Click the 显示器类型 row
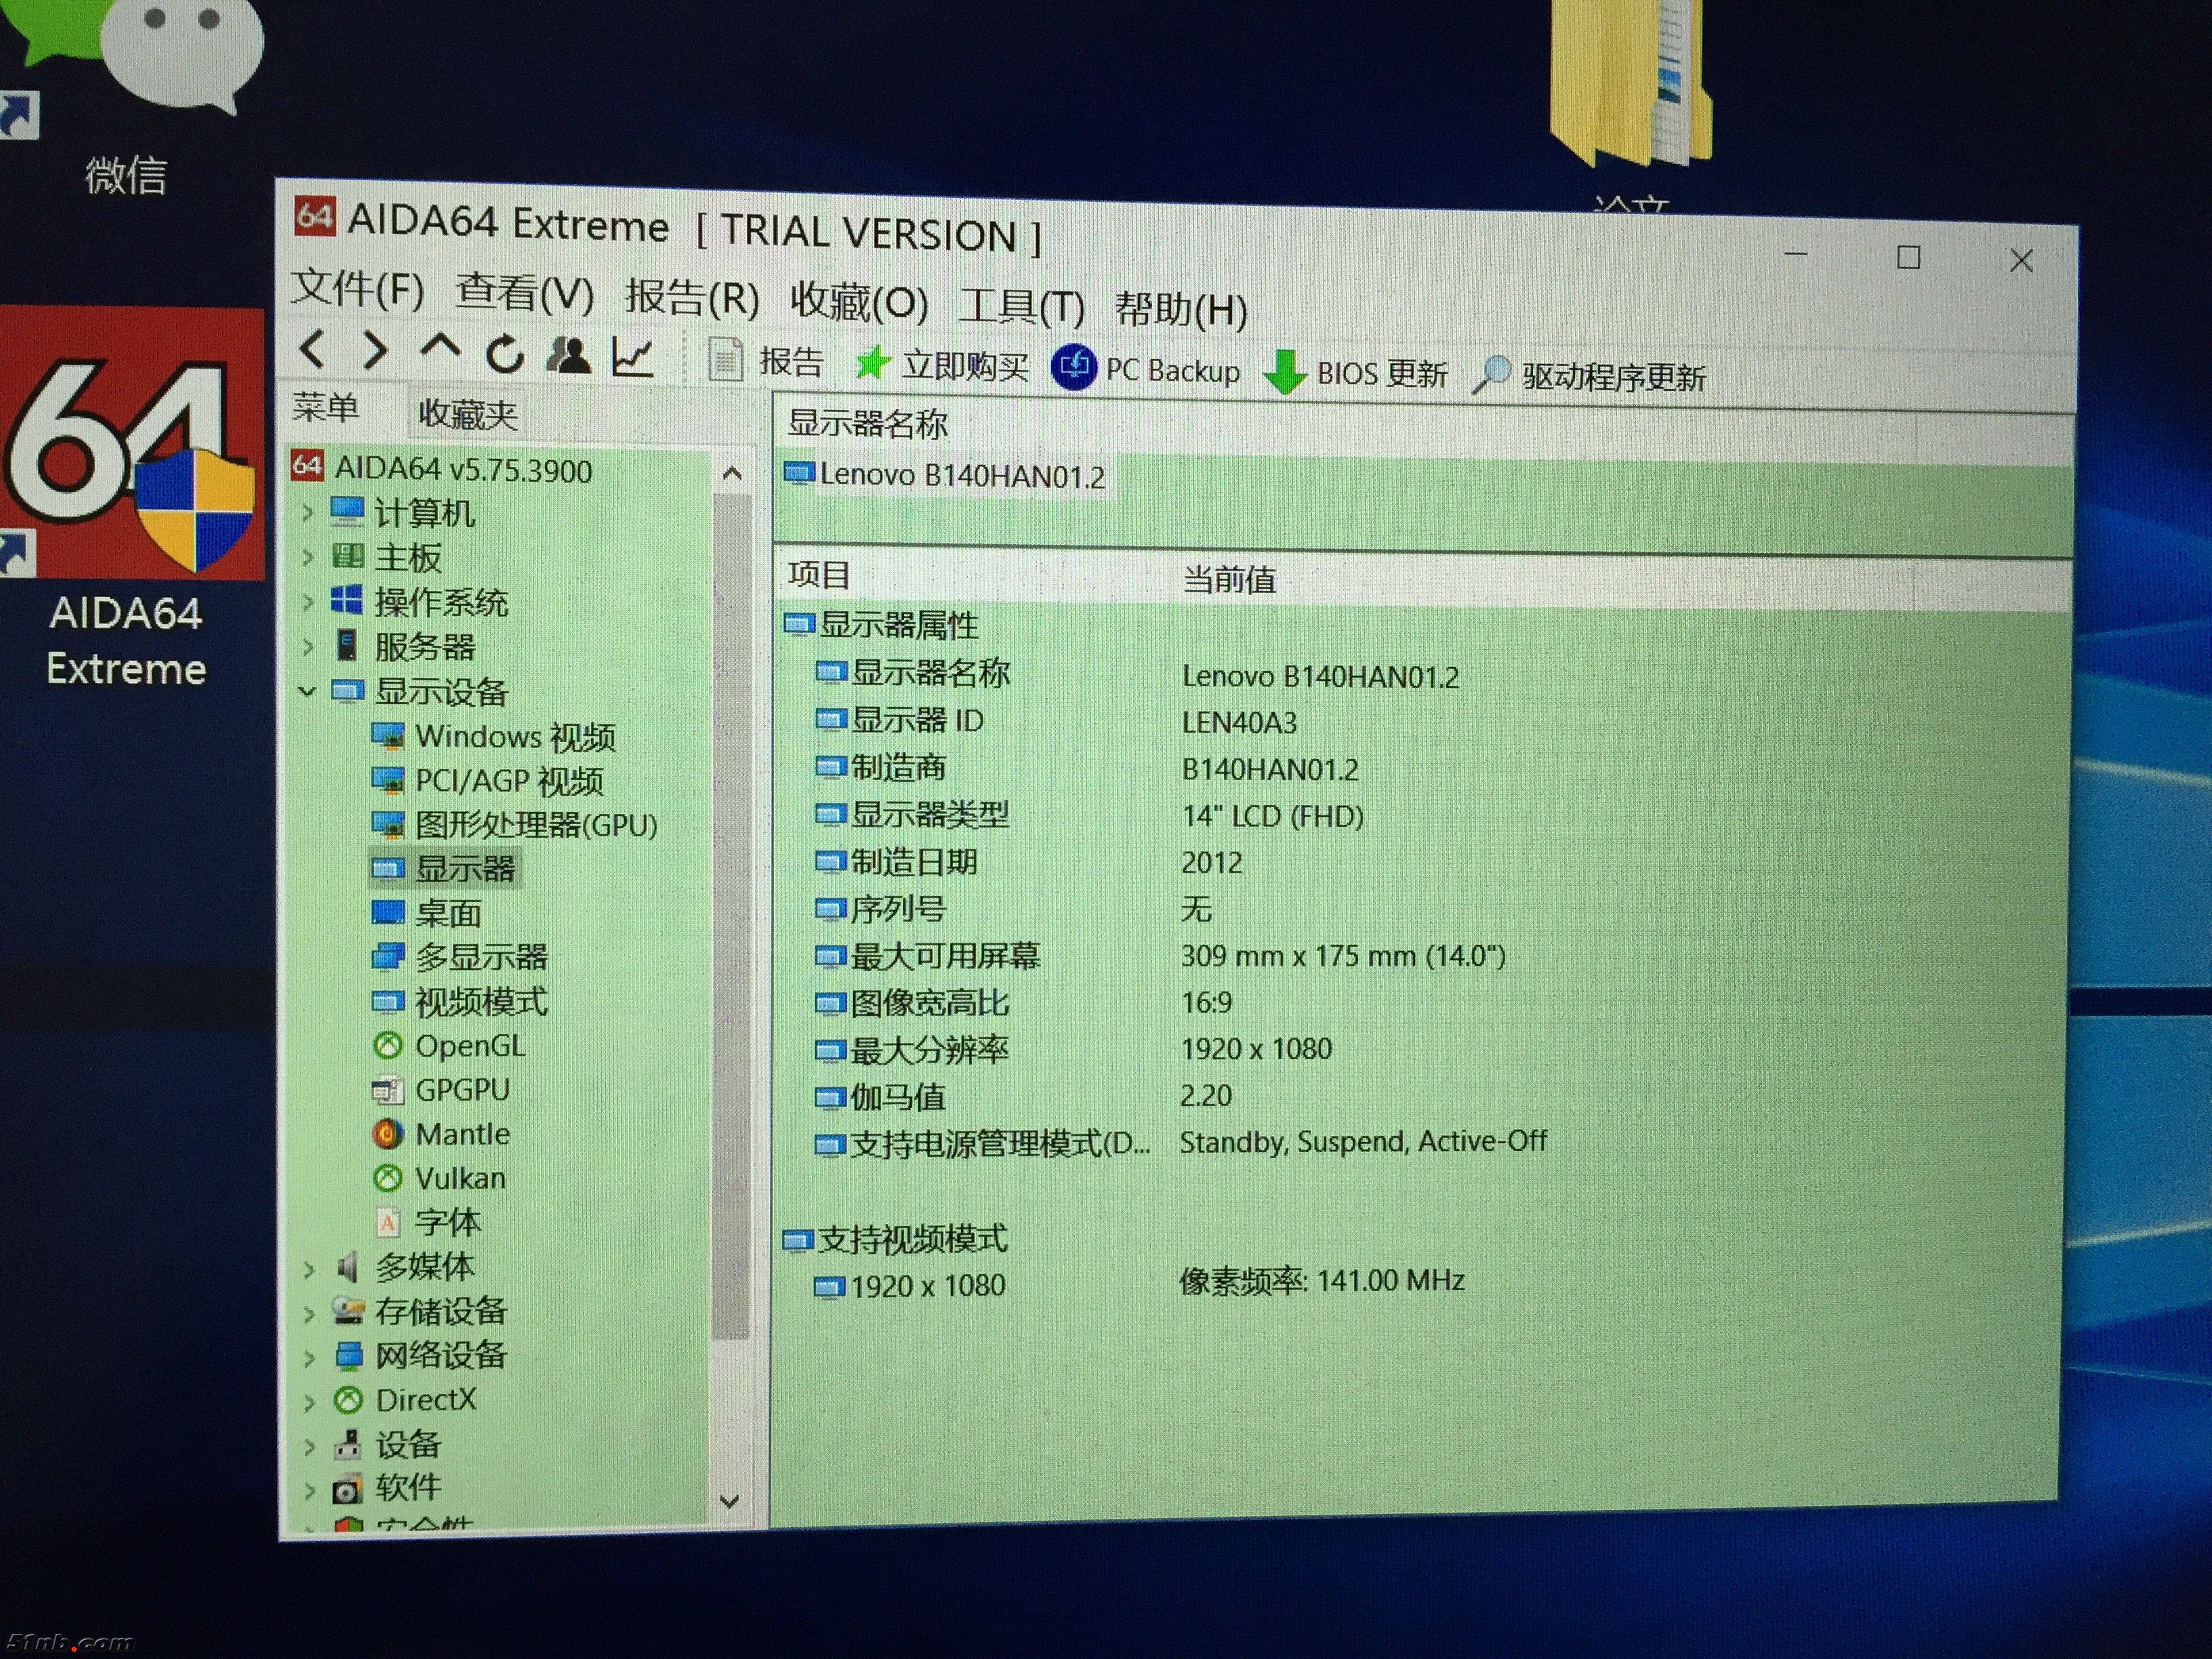 (1089, 815)
